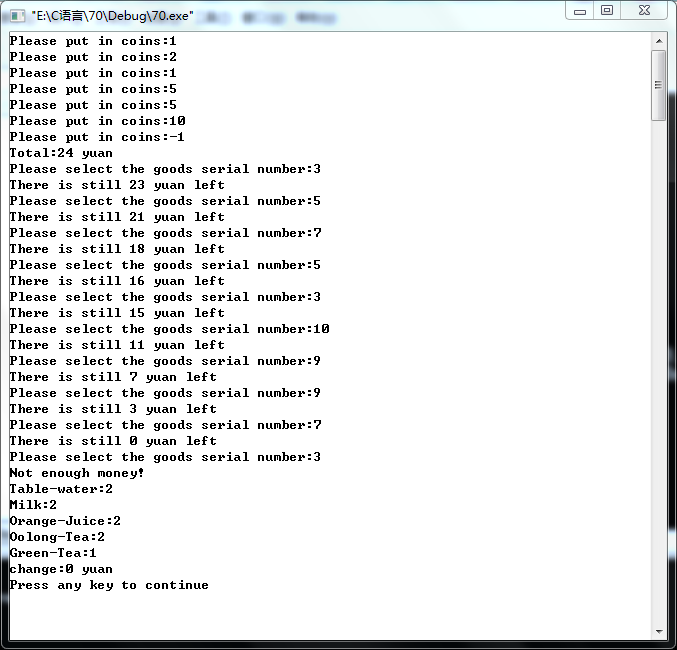Click the 'Milk:2' line

tap(33, 505)
